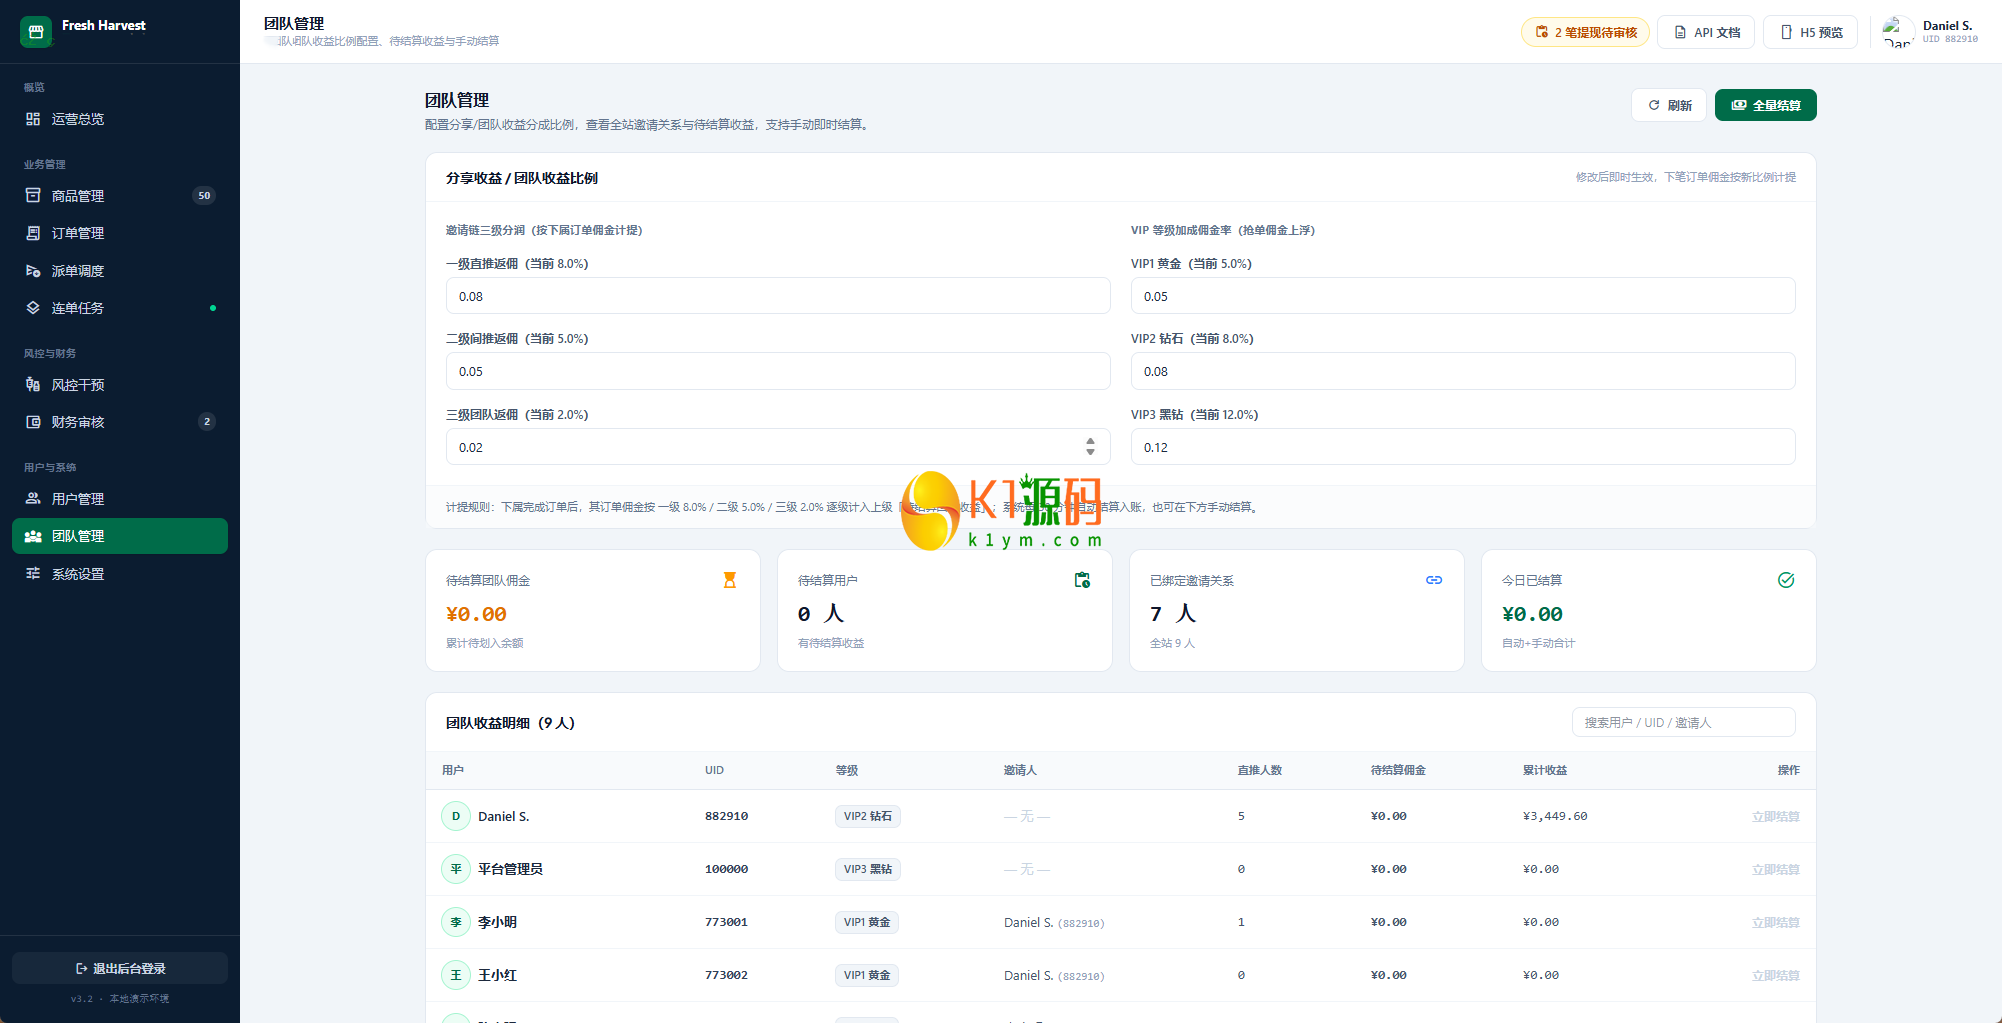Click 立即结算 for 平台管理员 row

[1775, 870]
